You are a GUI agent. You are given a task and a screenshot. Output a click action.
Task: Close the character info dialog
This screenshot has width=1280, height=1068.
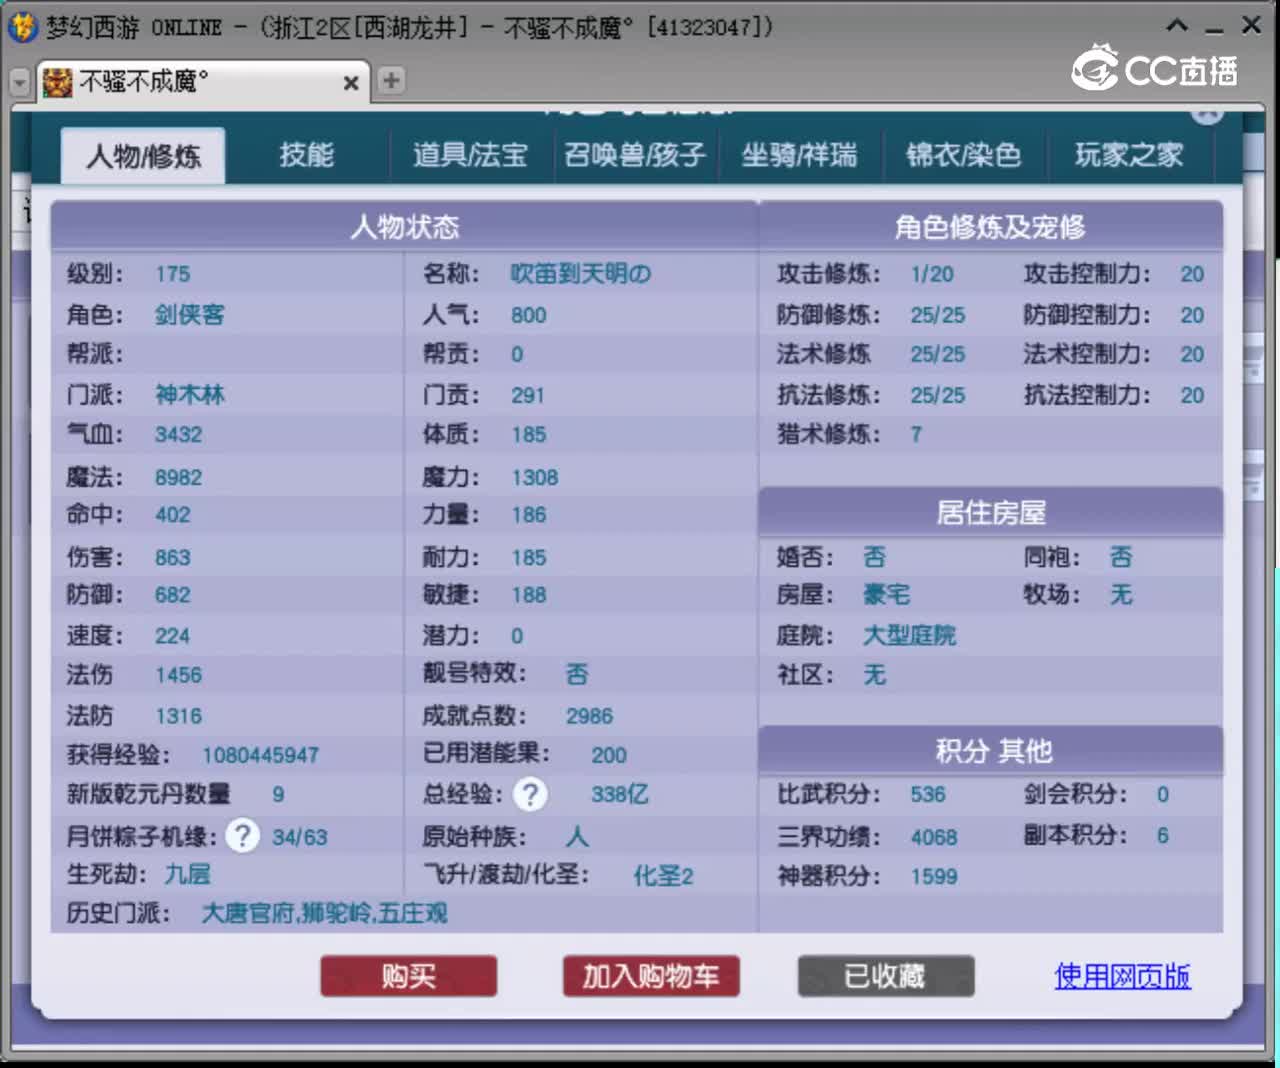pyautogui.click(x=1208, y=112)
